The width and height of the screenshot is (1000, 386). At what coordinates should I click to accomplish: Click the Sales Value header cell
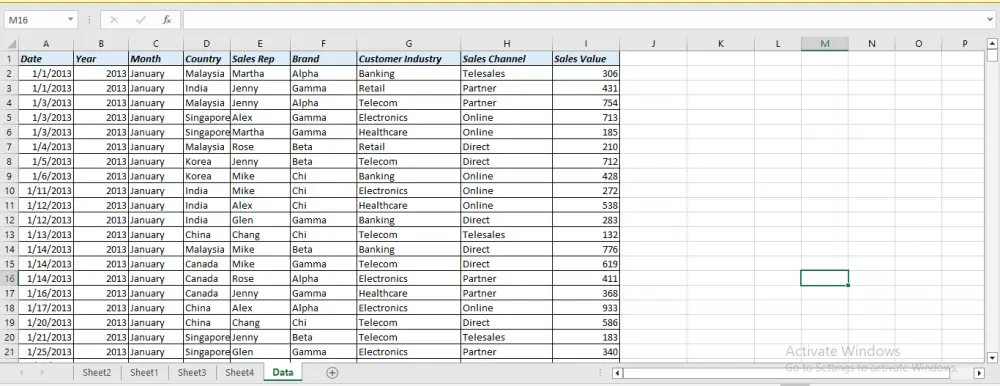point(585,59)
